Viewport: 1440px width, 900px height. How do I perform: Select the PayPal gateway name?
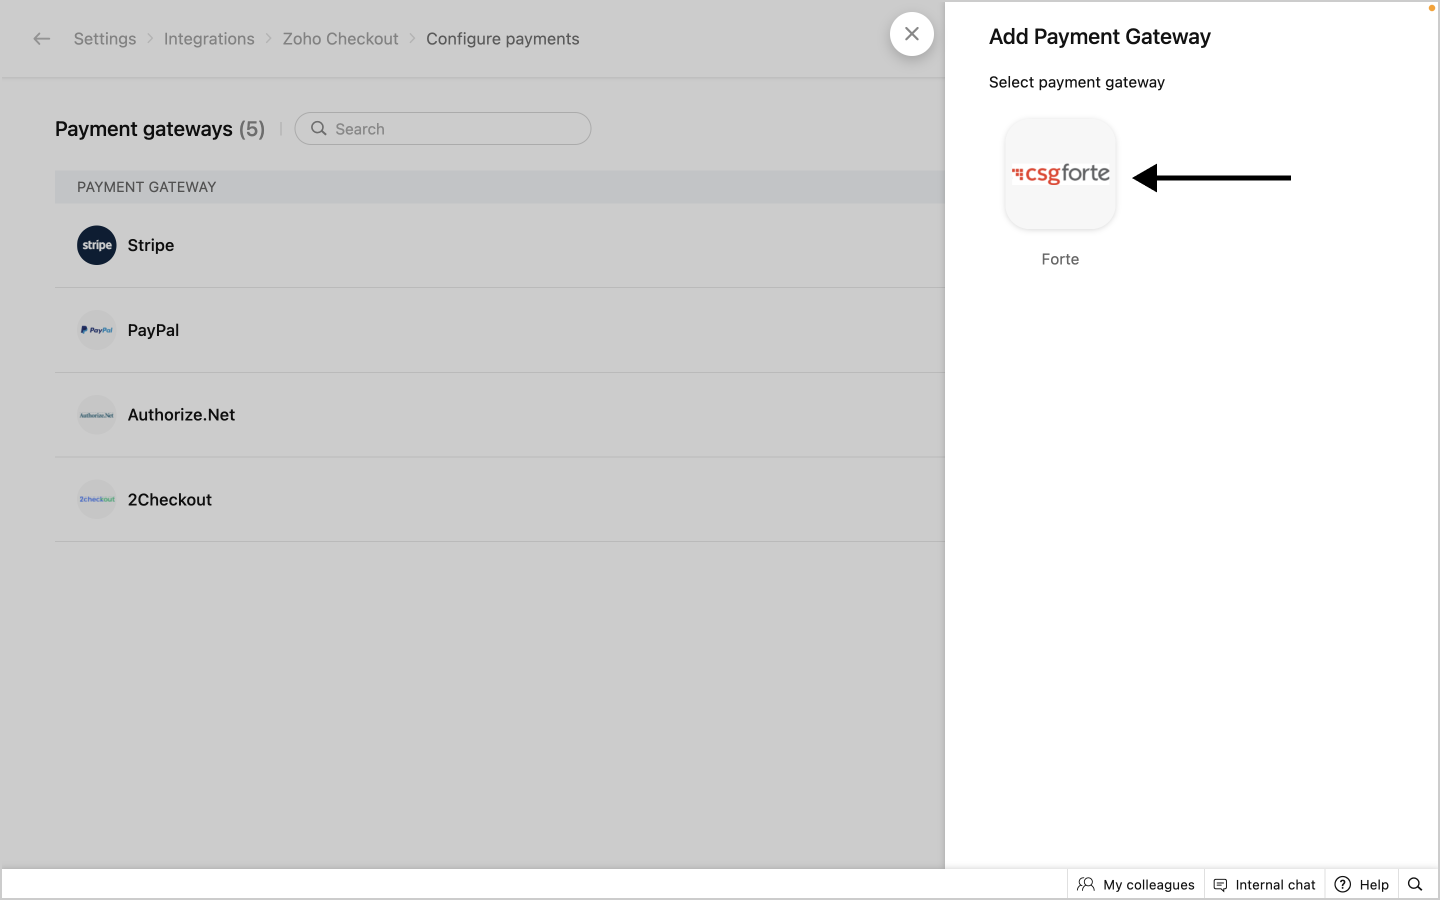tap(153, 330)
